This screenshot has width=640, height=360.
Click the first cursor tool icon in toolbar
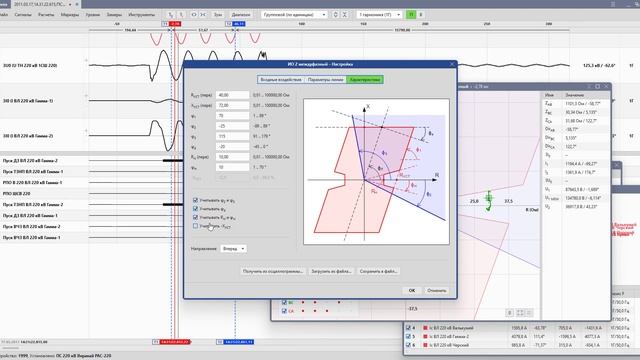click(171, 15)
